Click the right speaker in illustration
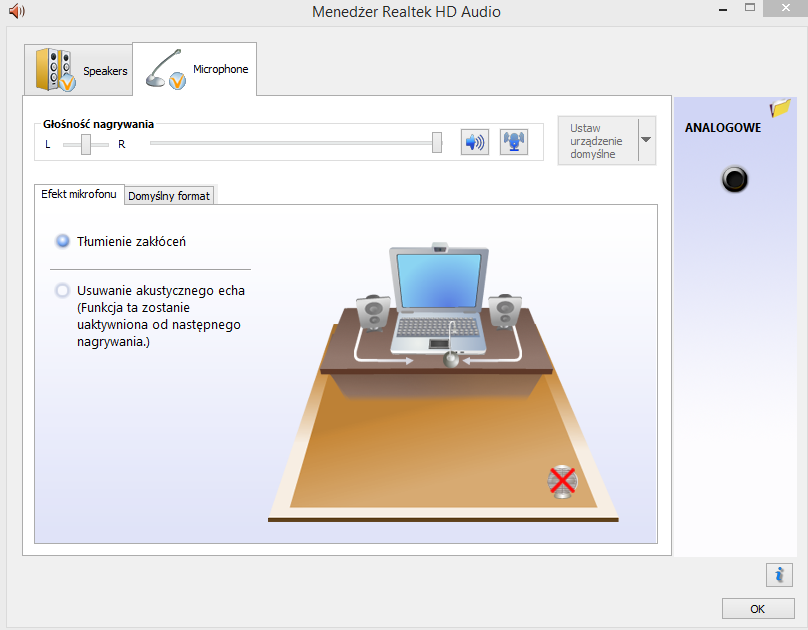 pos(505,311)
